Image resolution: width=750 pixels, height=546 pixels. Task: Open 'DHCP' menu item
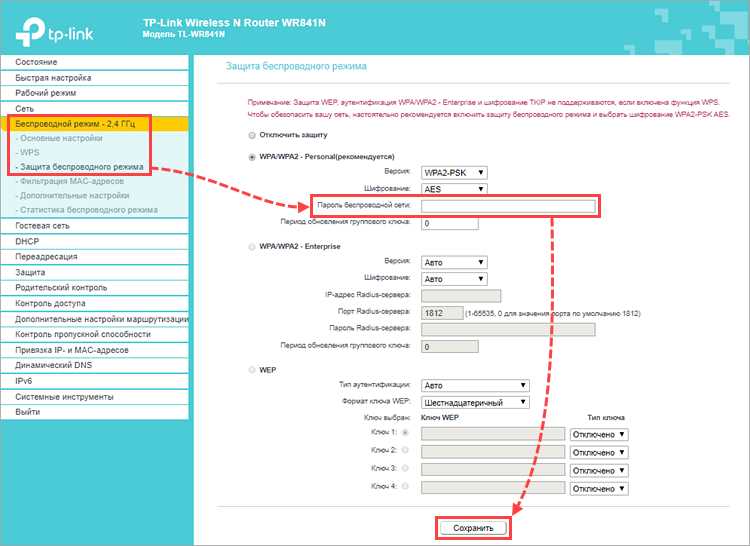(x=95, y=241)
